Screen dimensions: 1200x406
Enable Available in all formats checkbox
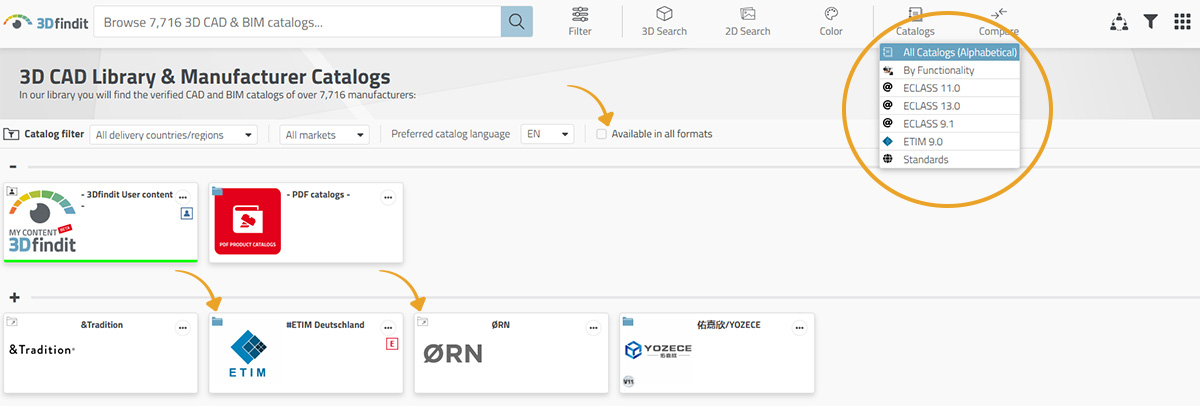point(601,134)
